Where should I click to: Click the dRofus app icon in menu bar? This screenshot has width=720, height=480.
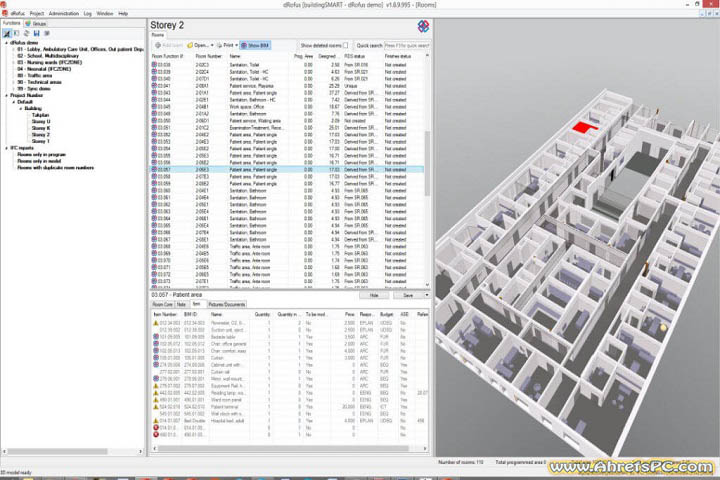5,13
